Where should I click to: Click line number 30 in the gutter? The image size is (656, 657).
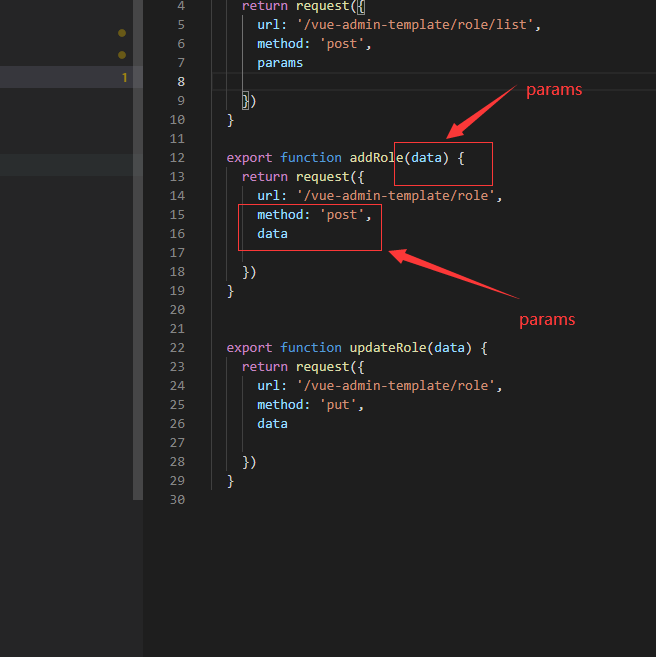tap(177, 499)
